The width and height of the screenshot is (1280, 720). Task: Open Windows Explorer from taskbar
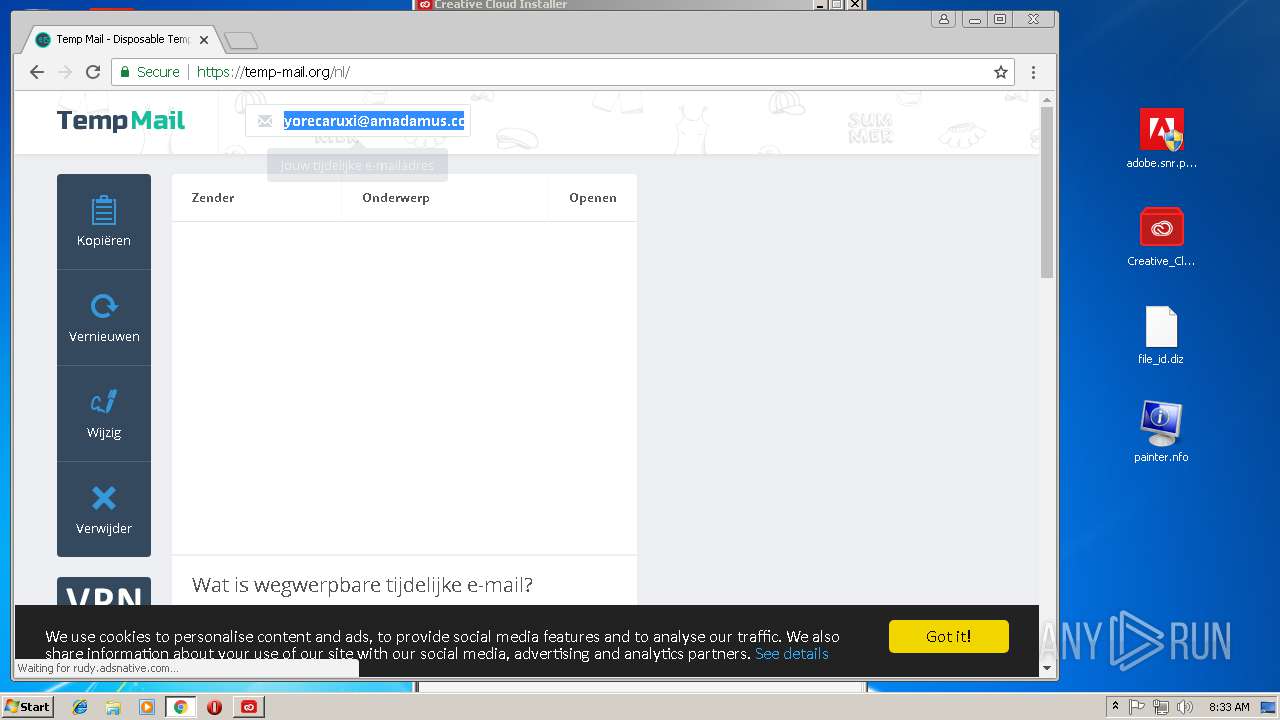113,707
